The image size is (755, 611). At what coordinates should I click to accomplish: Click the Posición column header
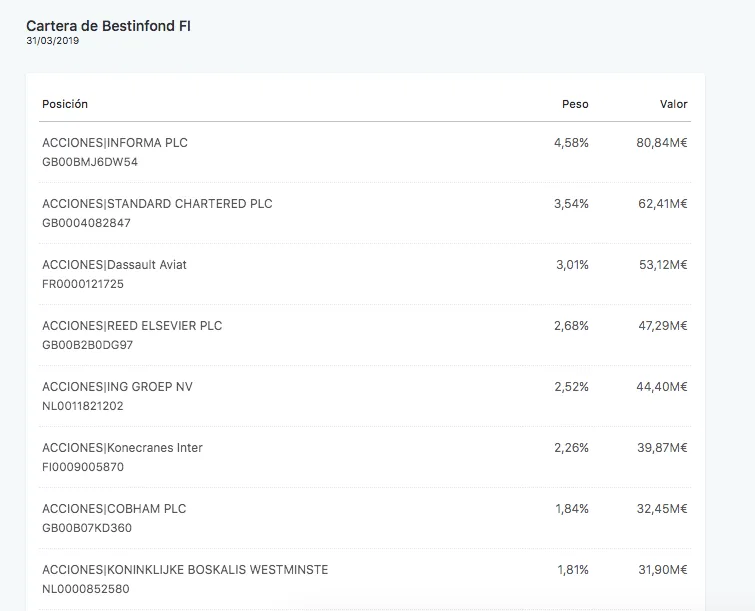[65, 104]
